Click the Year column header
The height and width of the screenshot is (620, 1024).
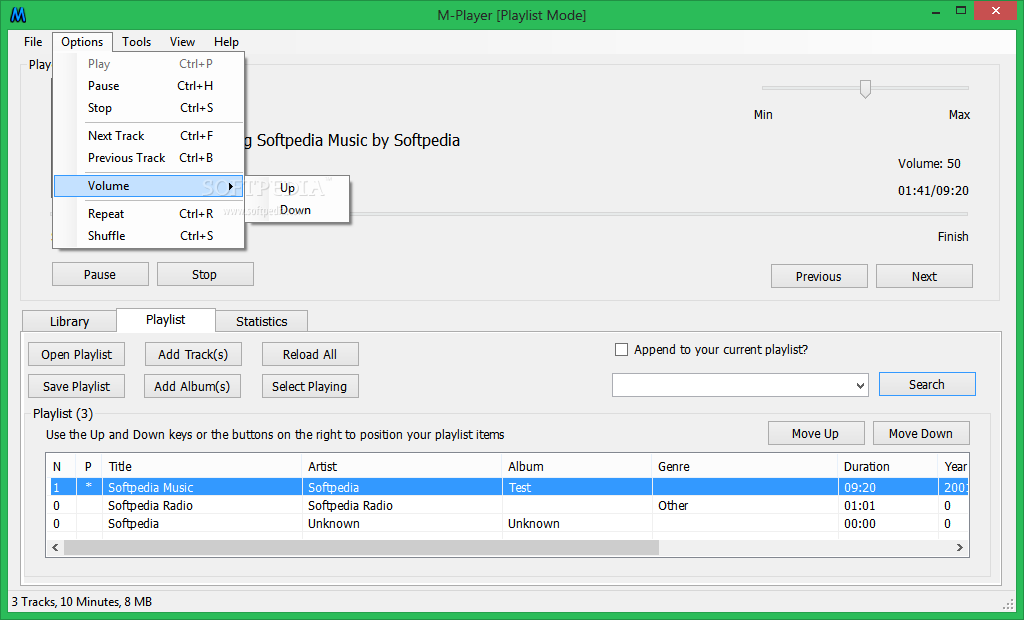(955, 466)
